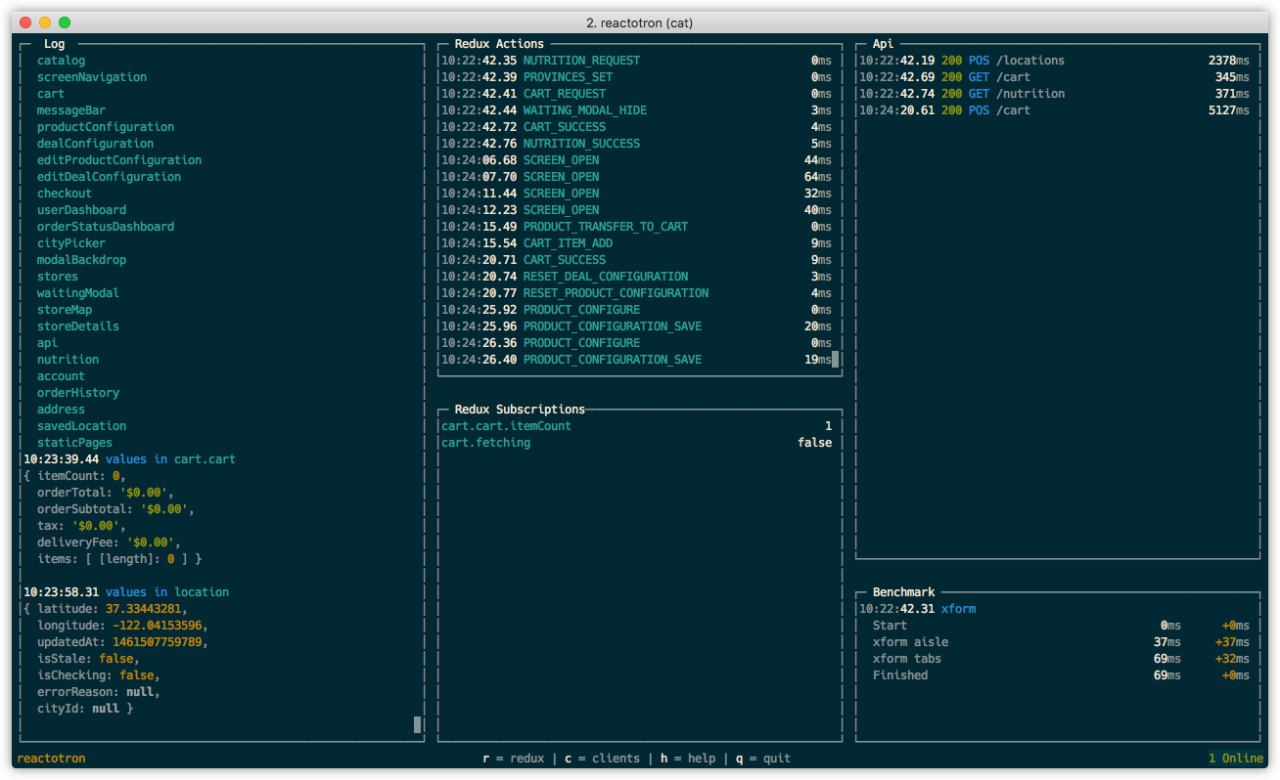
Task: Click 'dealConfiguration' log entry
Action: point(96,144)
